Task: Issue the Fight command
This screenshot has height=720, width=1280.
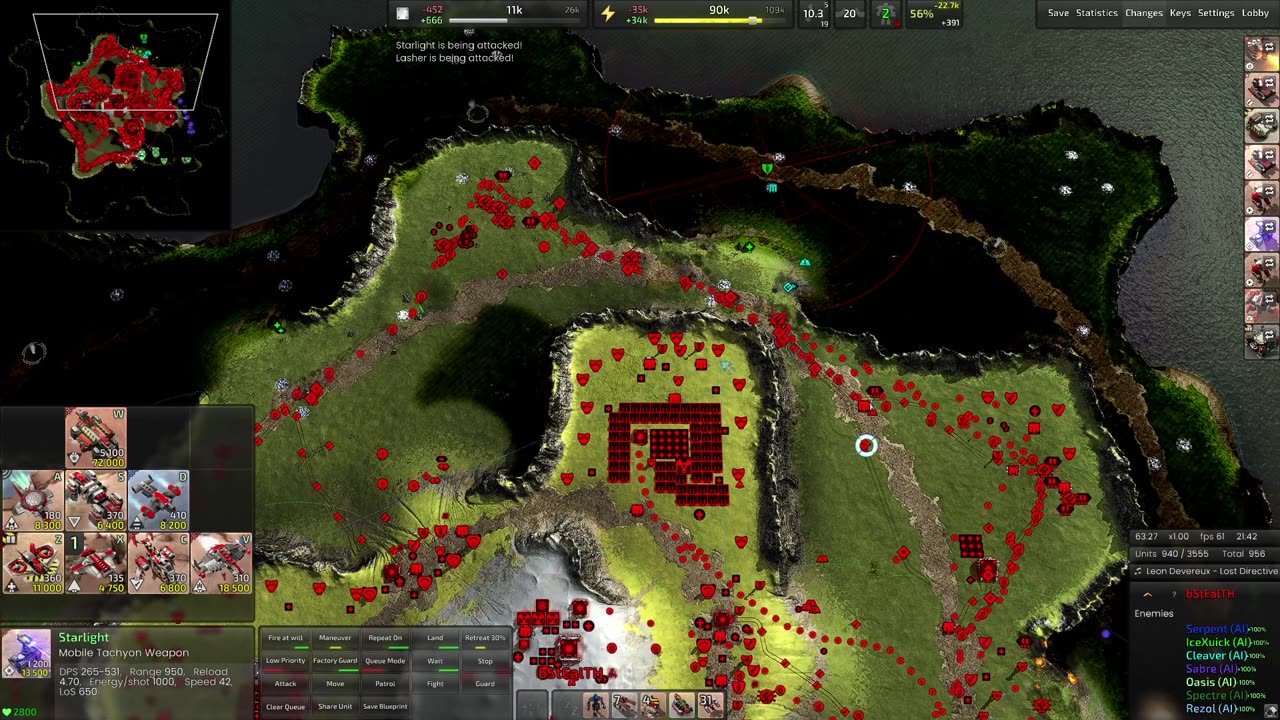Action: coord(435,684)
